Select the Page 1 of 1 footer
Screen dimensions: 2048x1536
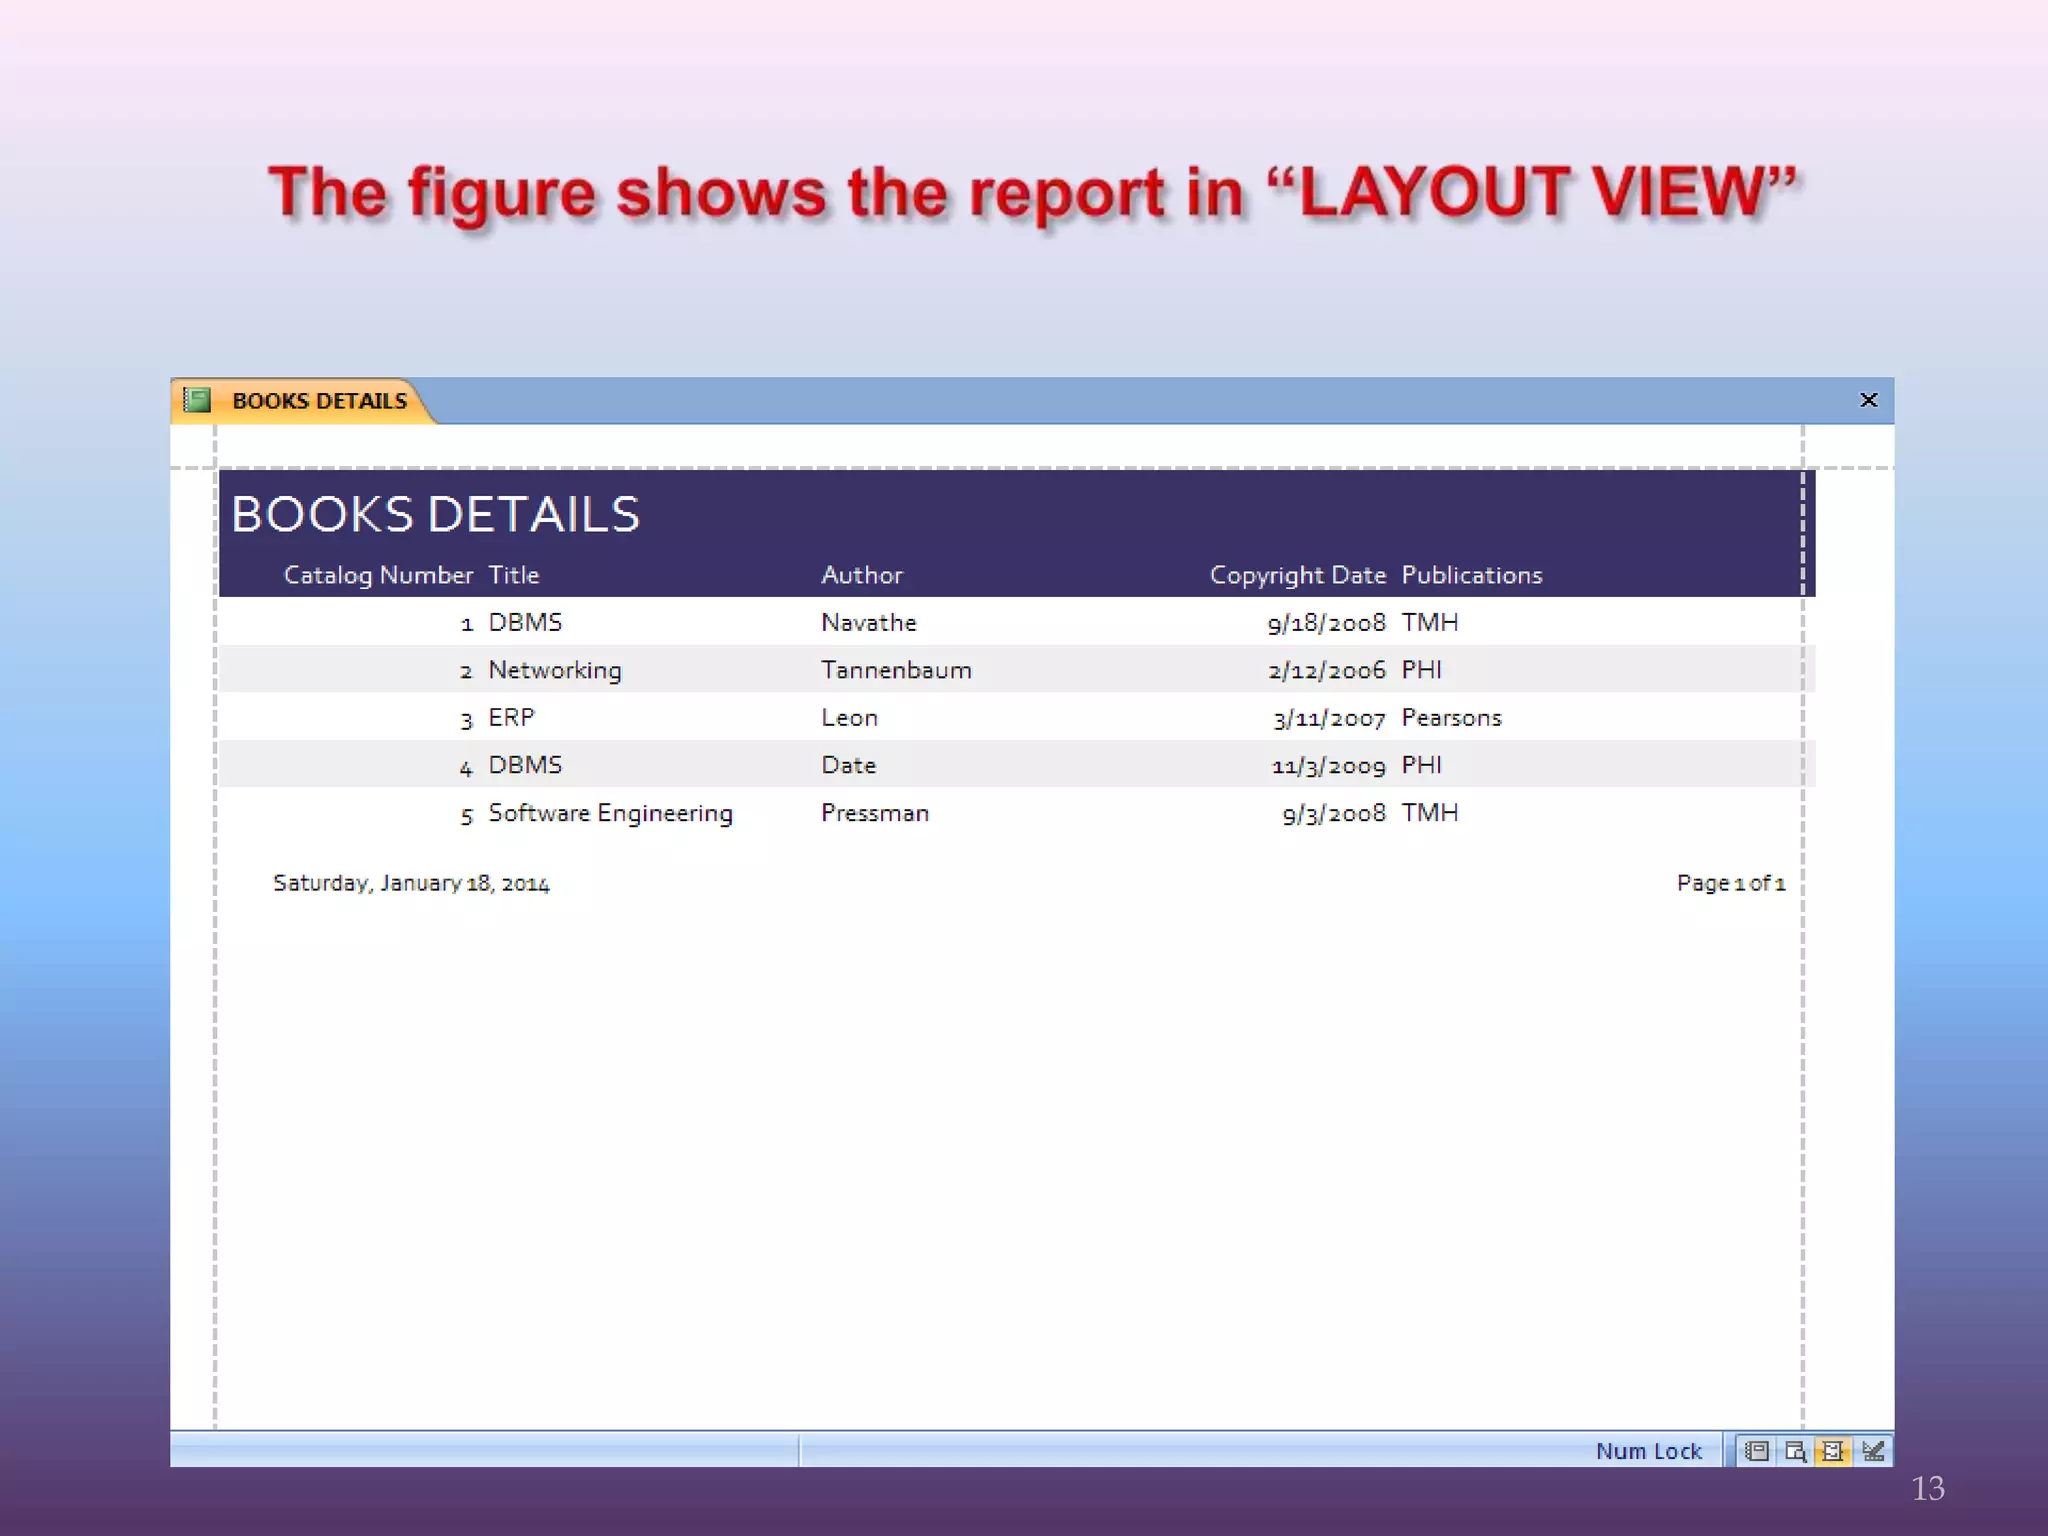coord(1730,883)
